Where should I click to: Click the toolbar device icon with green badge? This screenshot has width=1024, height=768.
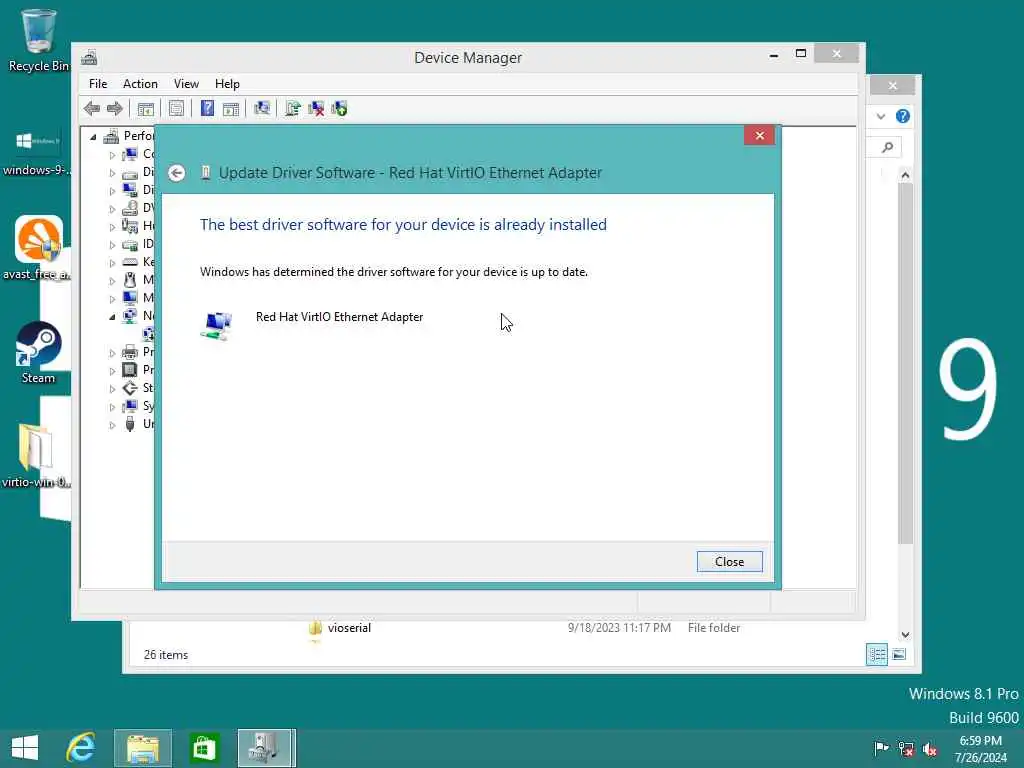click(340, 108)
